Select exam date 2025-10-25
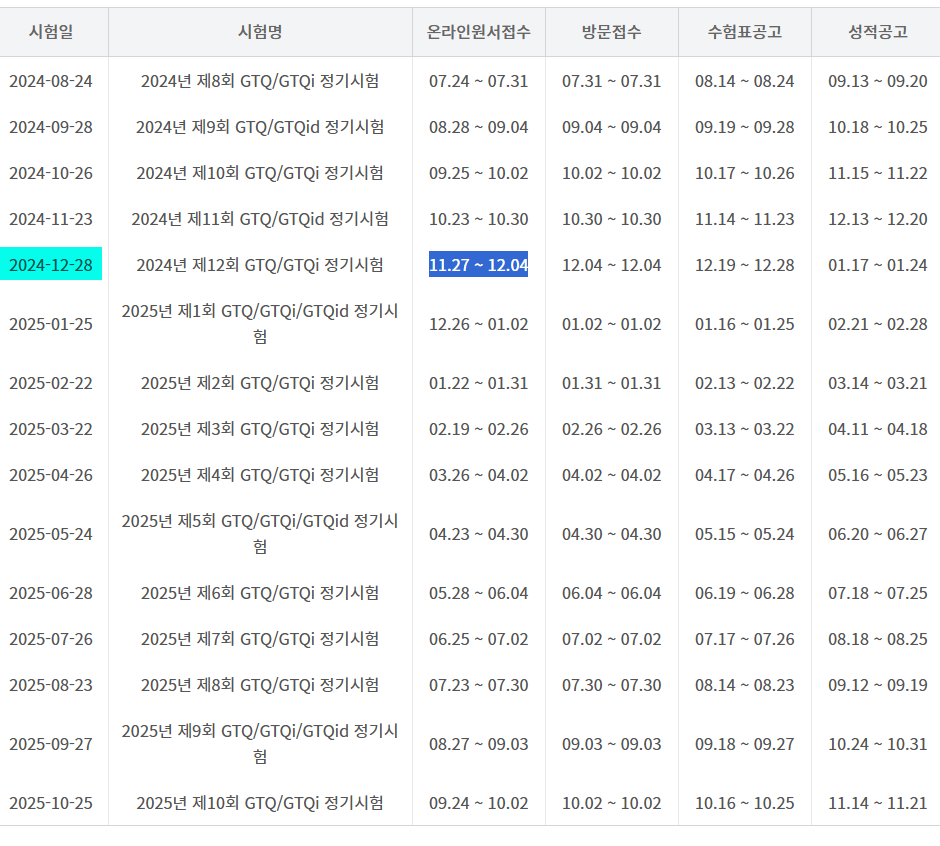940x846 pixels. [x=51, y=803]
